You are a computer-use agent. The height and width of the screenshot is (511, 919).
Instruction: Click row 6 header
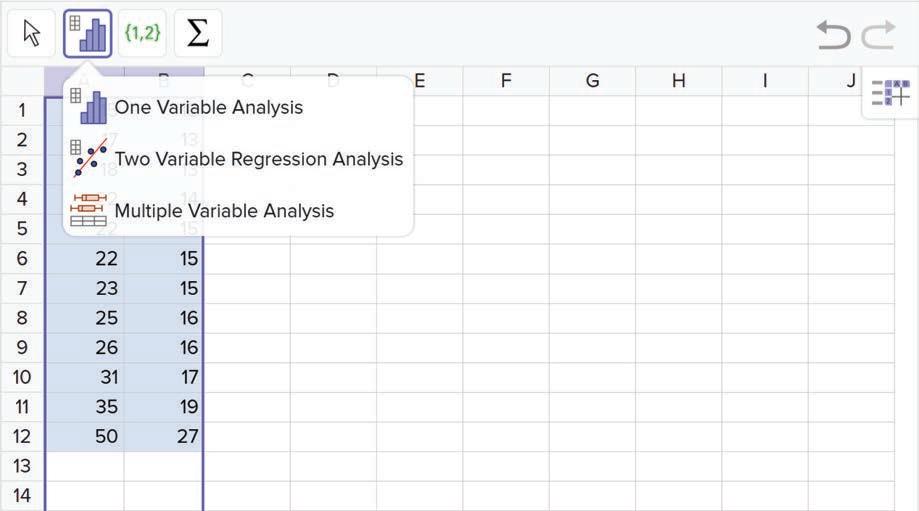pos(22,258)
